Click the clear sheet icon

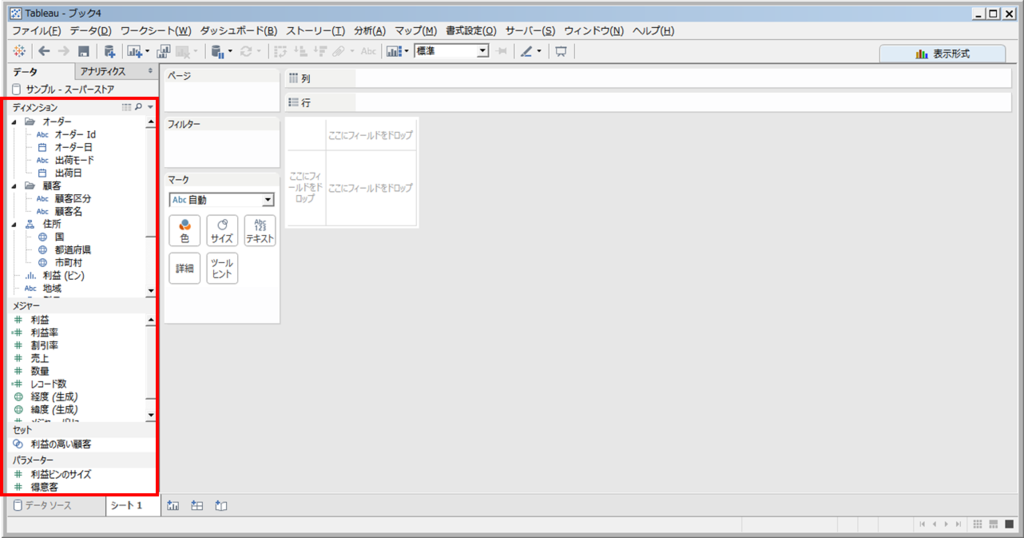tap(182, 51)
